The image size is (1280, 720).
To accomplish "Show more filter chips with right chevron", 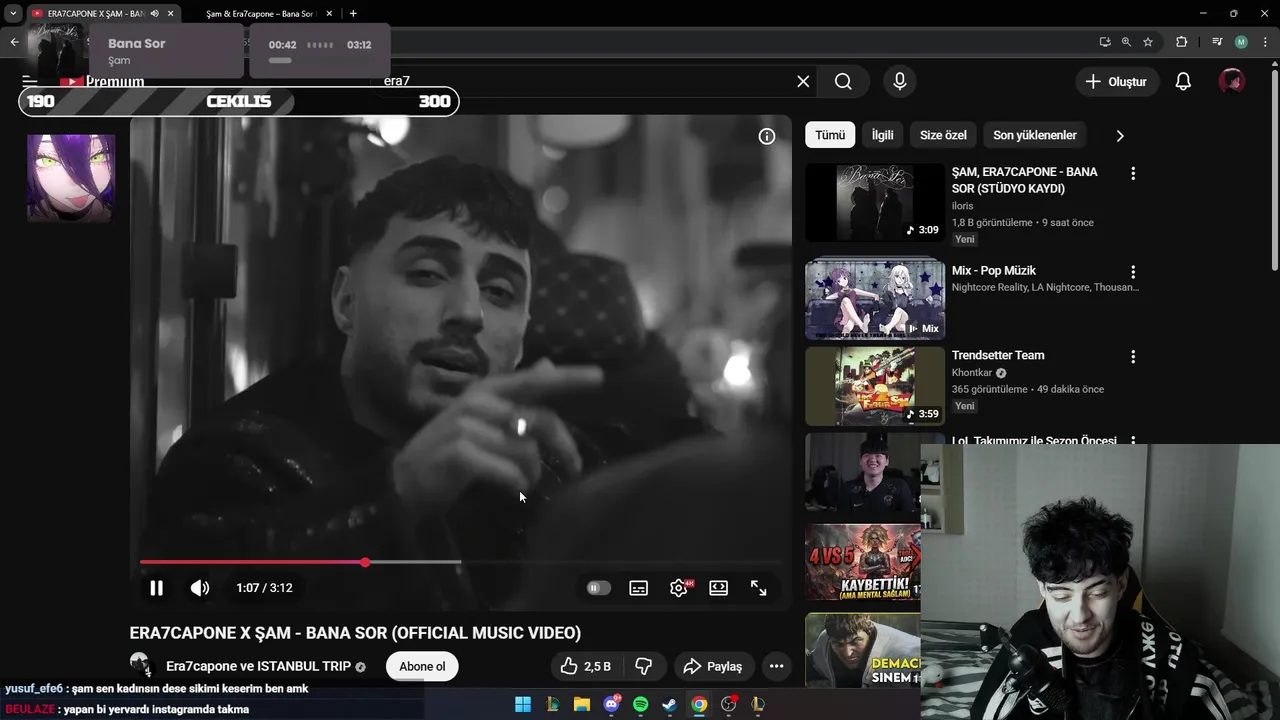I will [x=1120, y=135].
